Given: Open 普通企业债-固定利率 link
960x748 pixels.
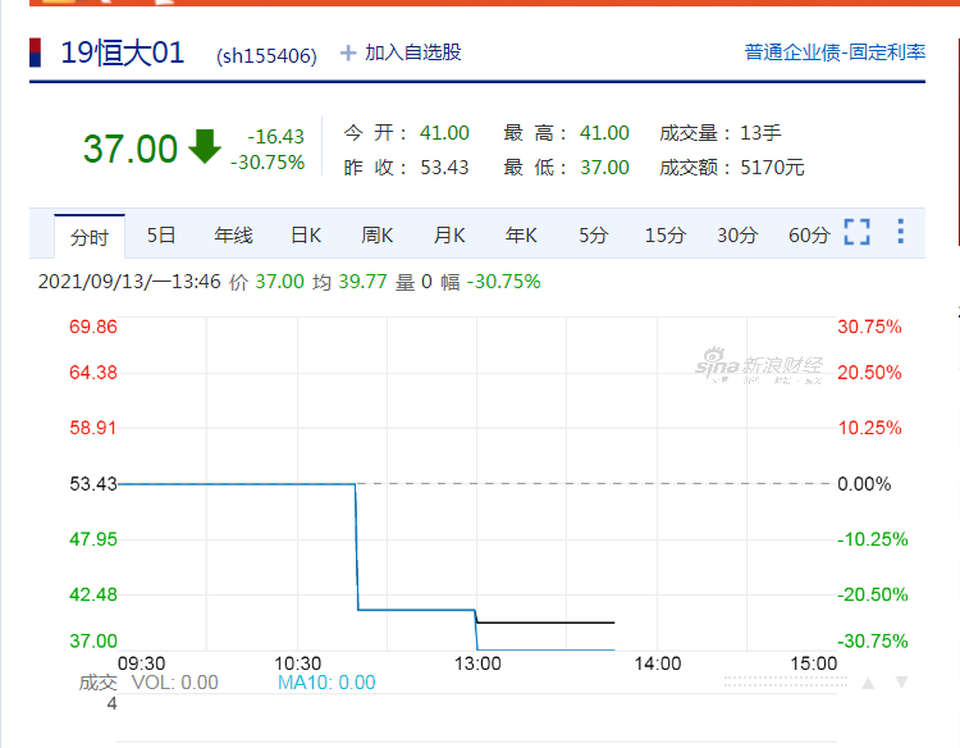Looking at the screenshot, I should 834,53.
